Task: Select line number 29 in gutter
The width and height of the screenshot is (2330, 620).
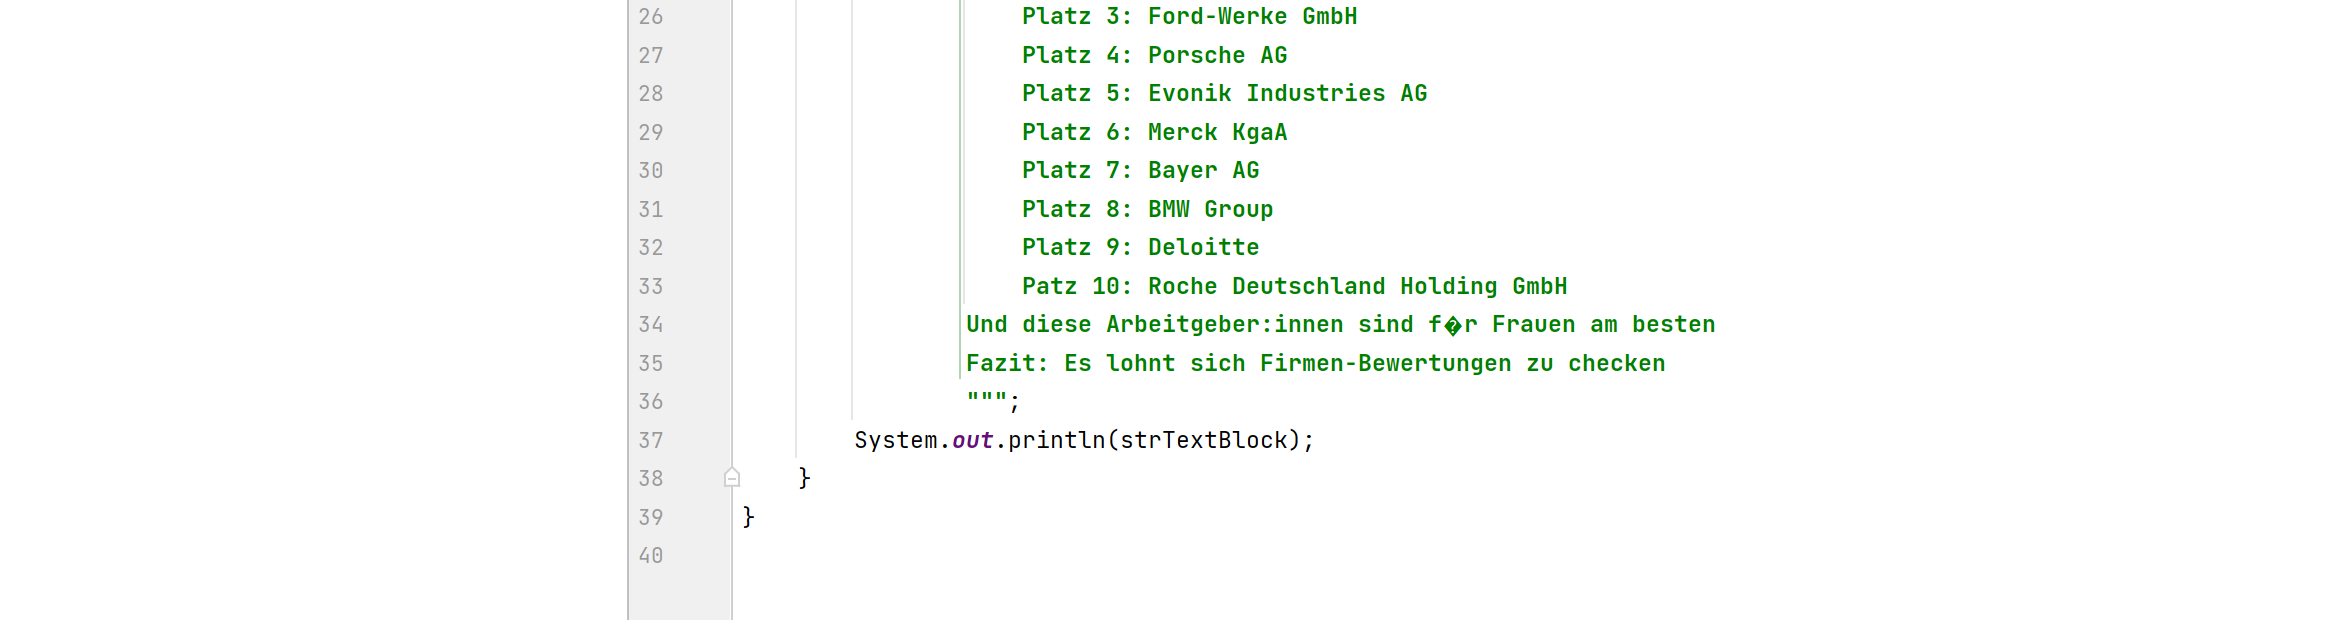Action: 651,133
